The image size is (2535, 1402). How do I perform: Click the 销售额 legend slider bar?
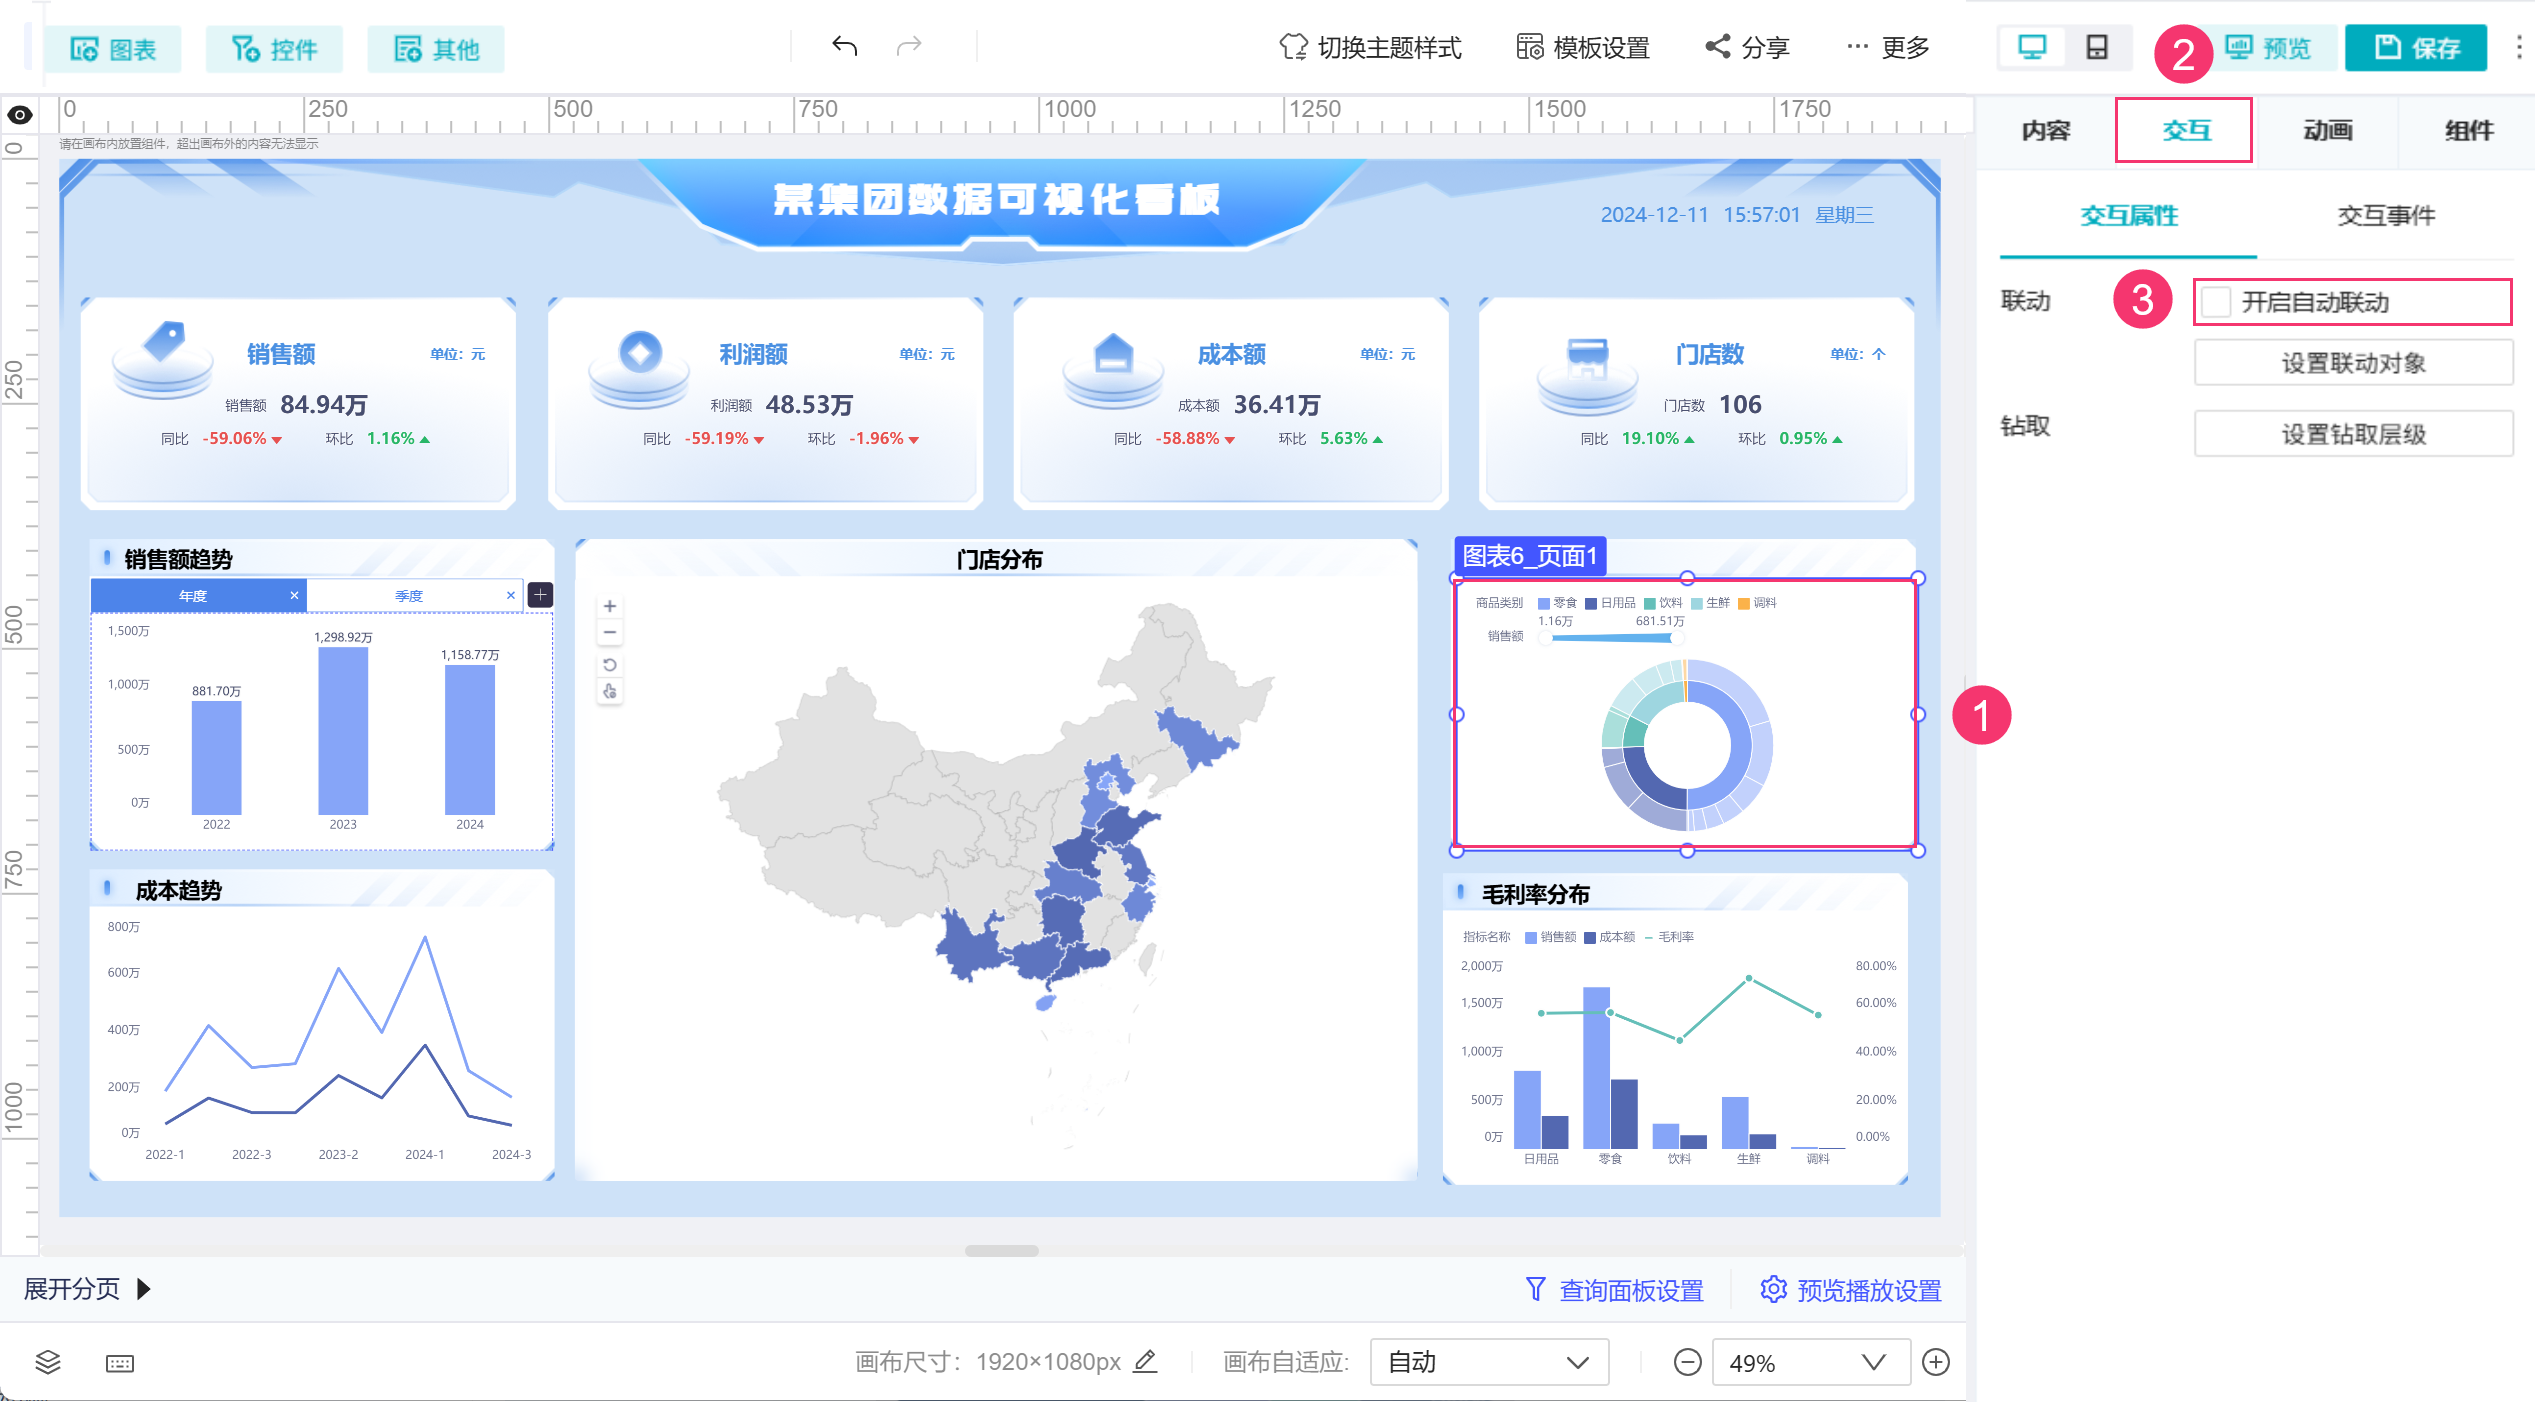pyautogui.click(x=1614, y=637)
